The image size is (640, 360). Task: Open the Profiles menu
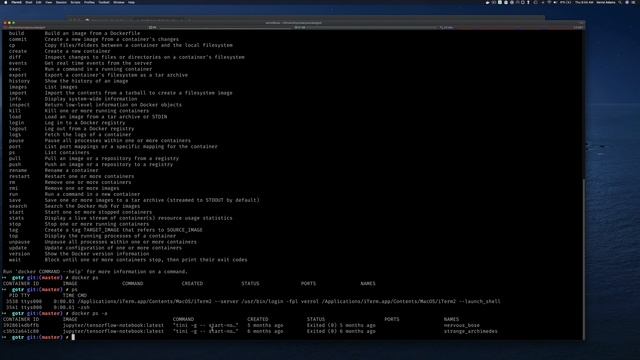coord(89,2)
